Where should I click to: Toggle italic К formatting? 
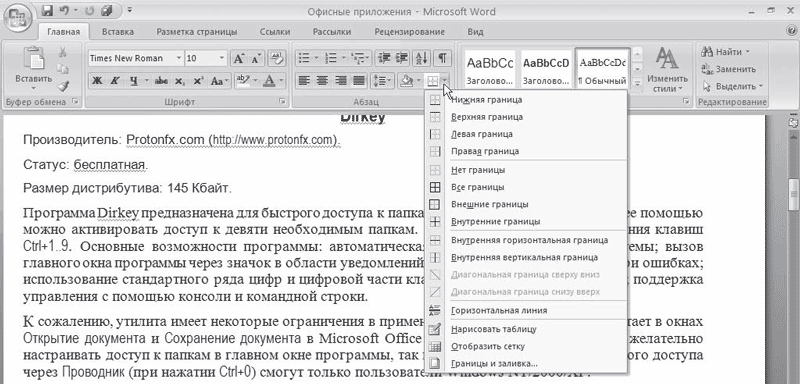coord(115,81)
